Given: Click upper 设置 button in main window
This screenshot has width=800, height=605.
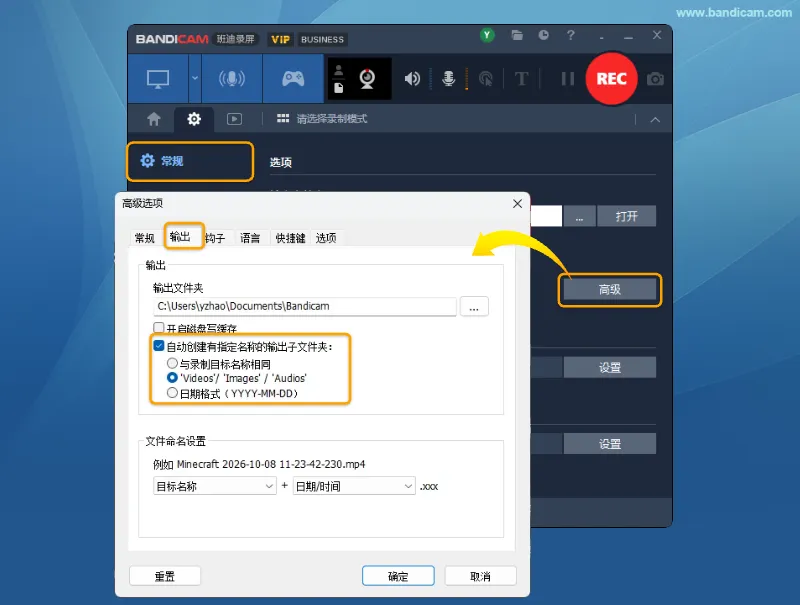Looking at the screenshot, I should [x=610, y=367].
